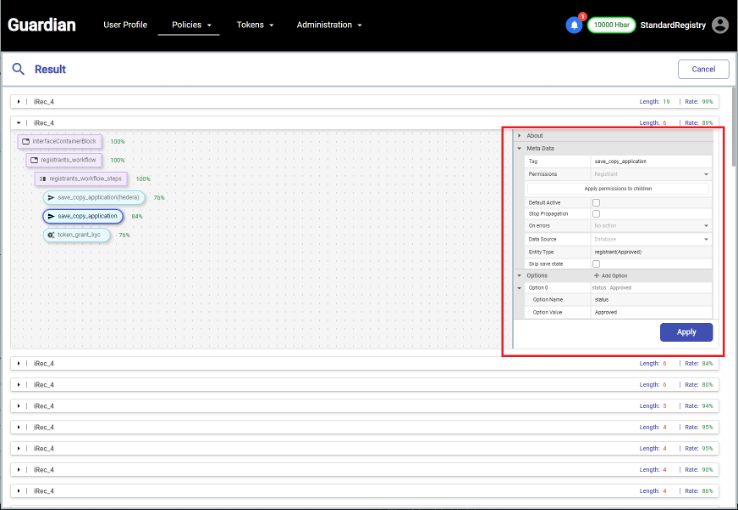Expand the About section
The height and width of the screenshot is (510, 738).
coord(535,136)
